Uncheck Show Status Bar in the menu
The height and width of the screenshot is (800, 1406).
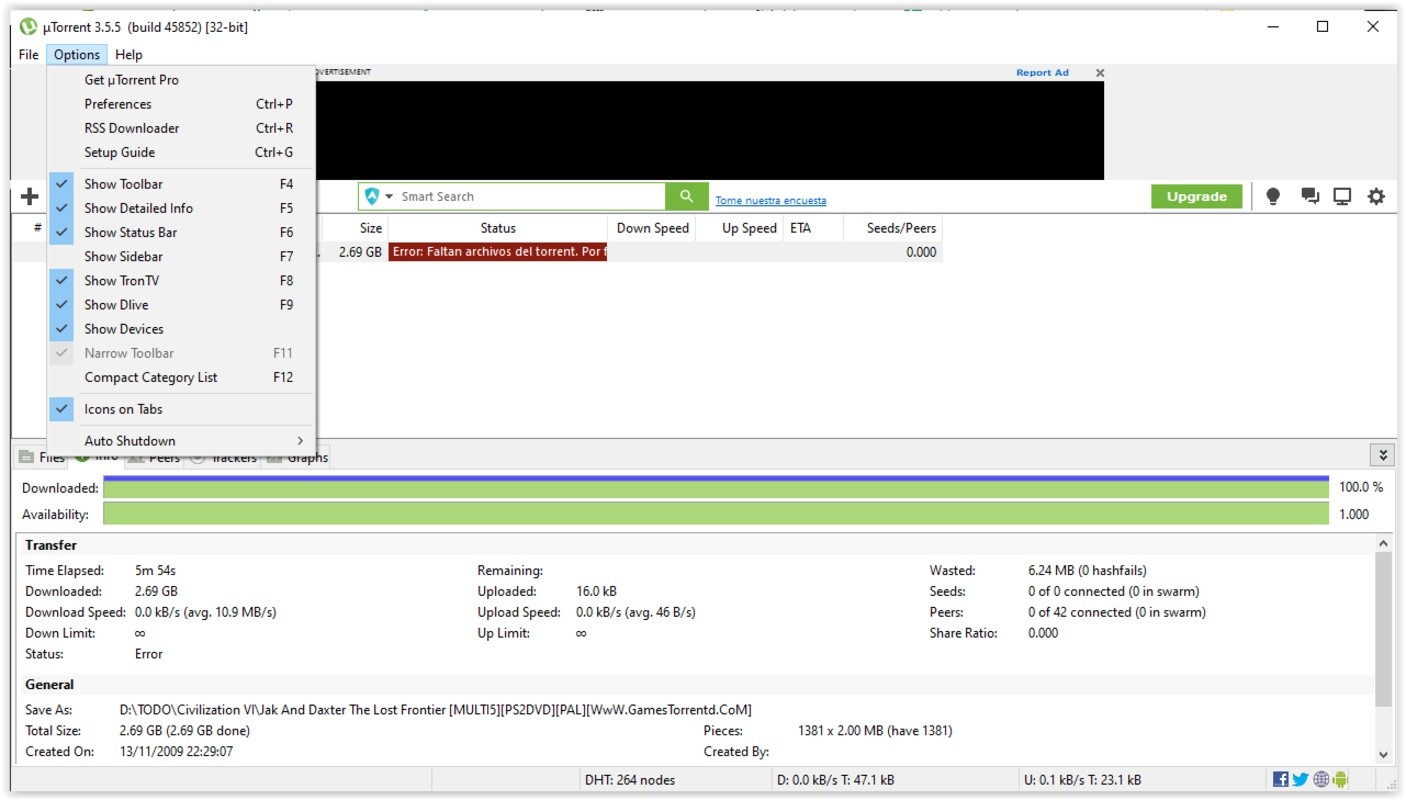coord(130,233)
